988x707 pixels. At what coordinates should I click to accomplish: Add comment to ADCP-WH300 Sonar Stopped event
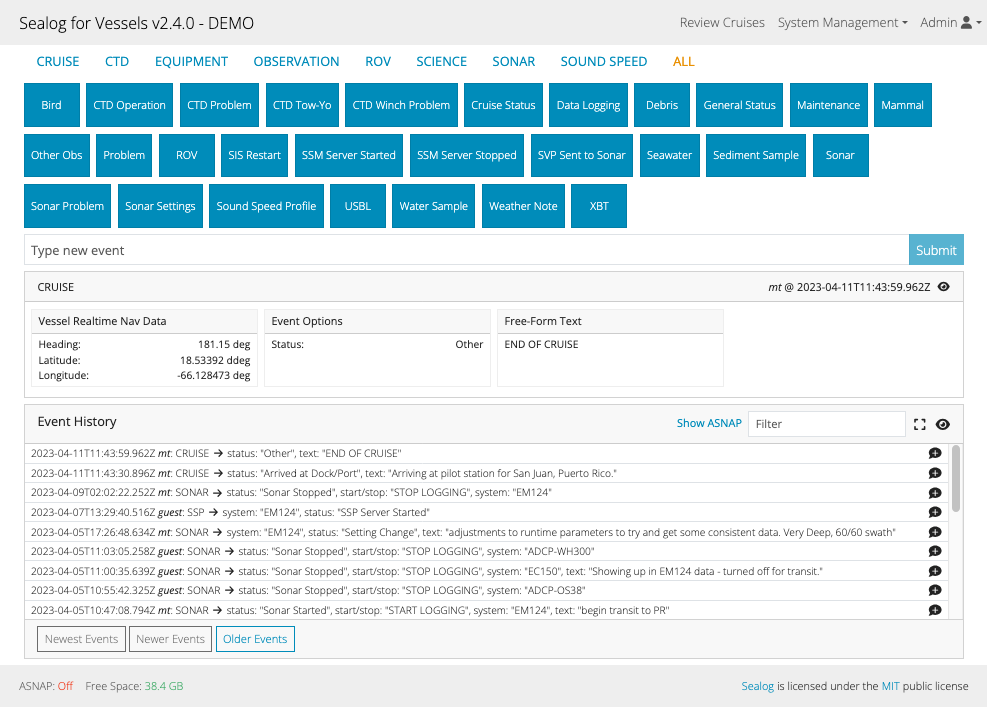pos(934,551)
